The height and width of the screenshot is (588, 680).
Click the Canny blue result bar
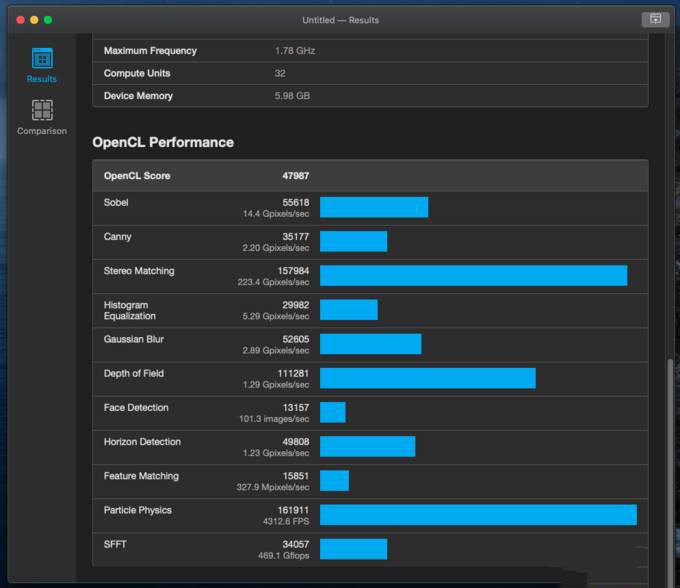(x=353, y=242)
